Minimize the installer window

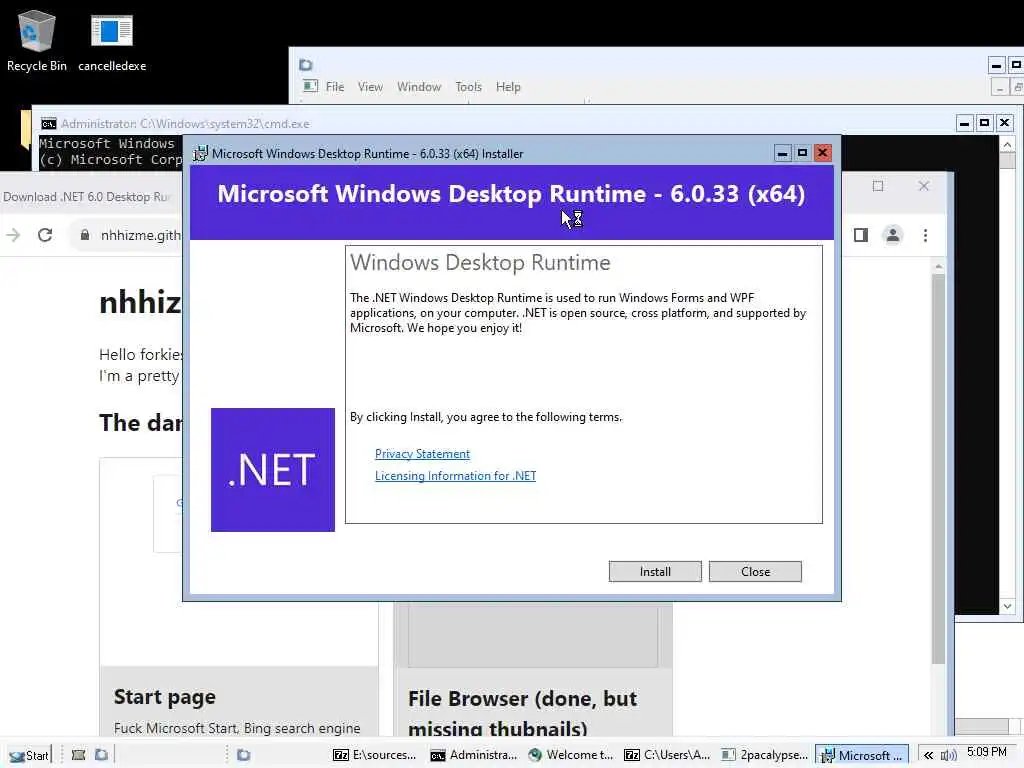pos(782,153)
